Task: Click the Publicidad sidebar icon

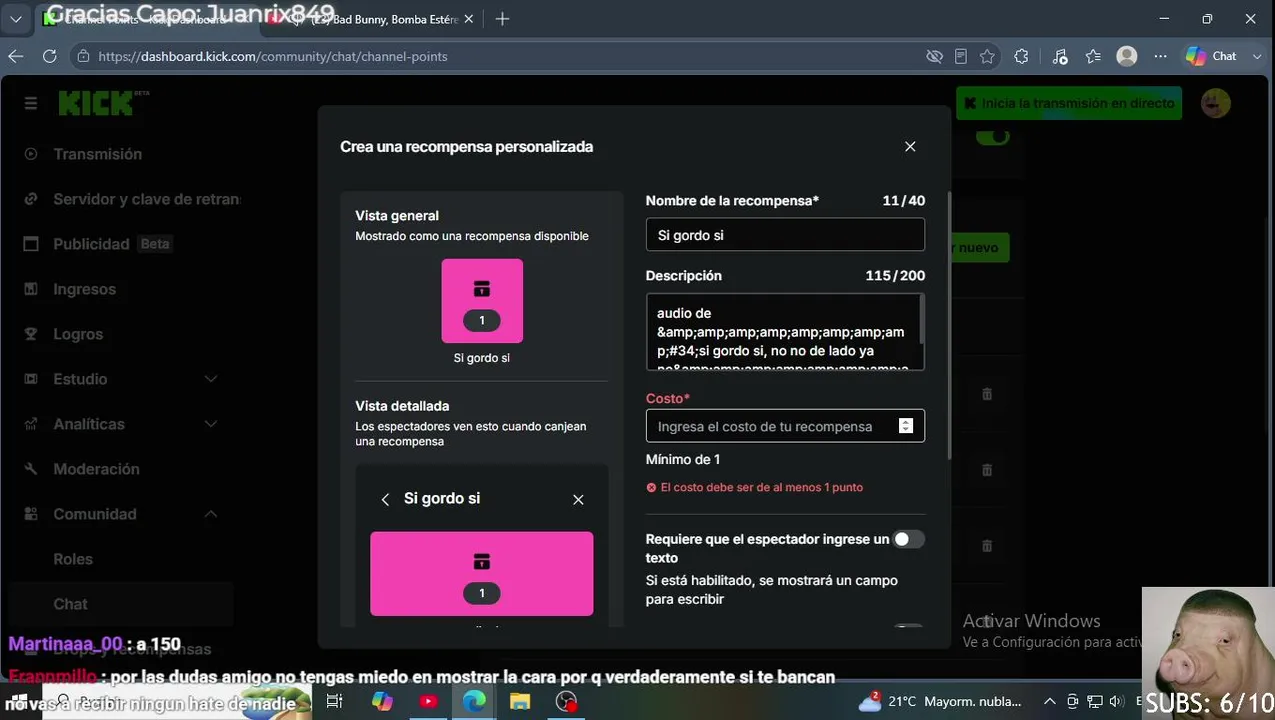Action: coord(31,244)
